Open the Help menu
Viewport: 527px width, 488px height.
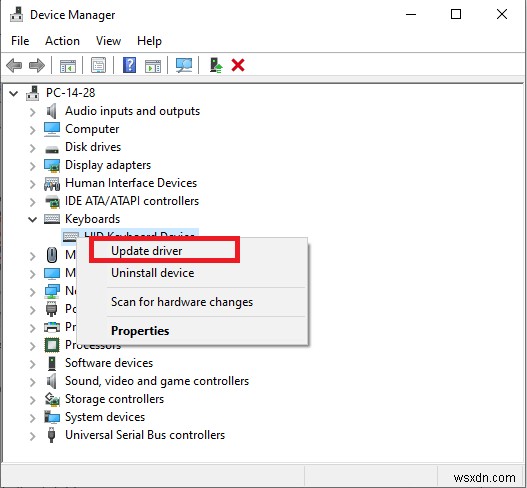coord(149,41)
